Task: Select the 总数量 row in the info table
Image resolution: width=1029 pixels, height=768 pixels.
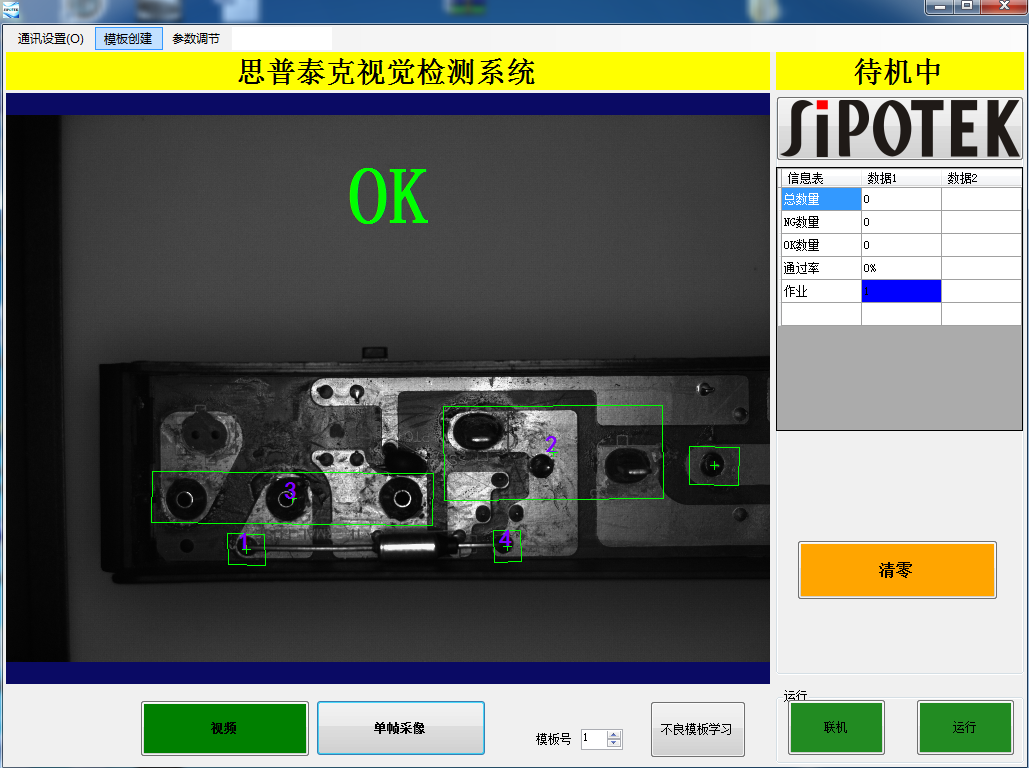Action: [x=900, y=199]
